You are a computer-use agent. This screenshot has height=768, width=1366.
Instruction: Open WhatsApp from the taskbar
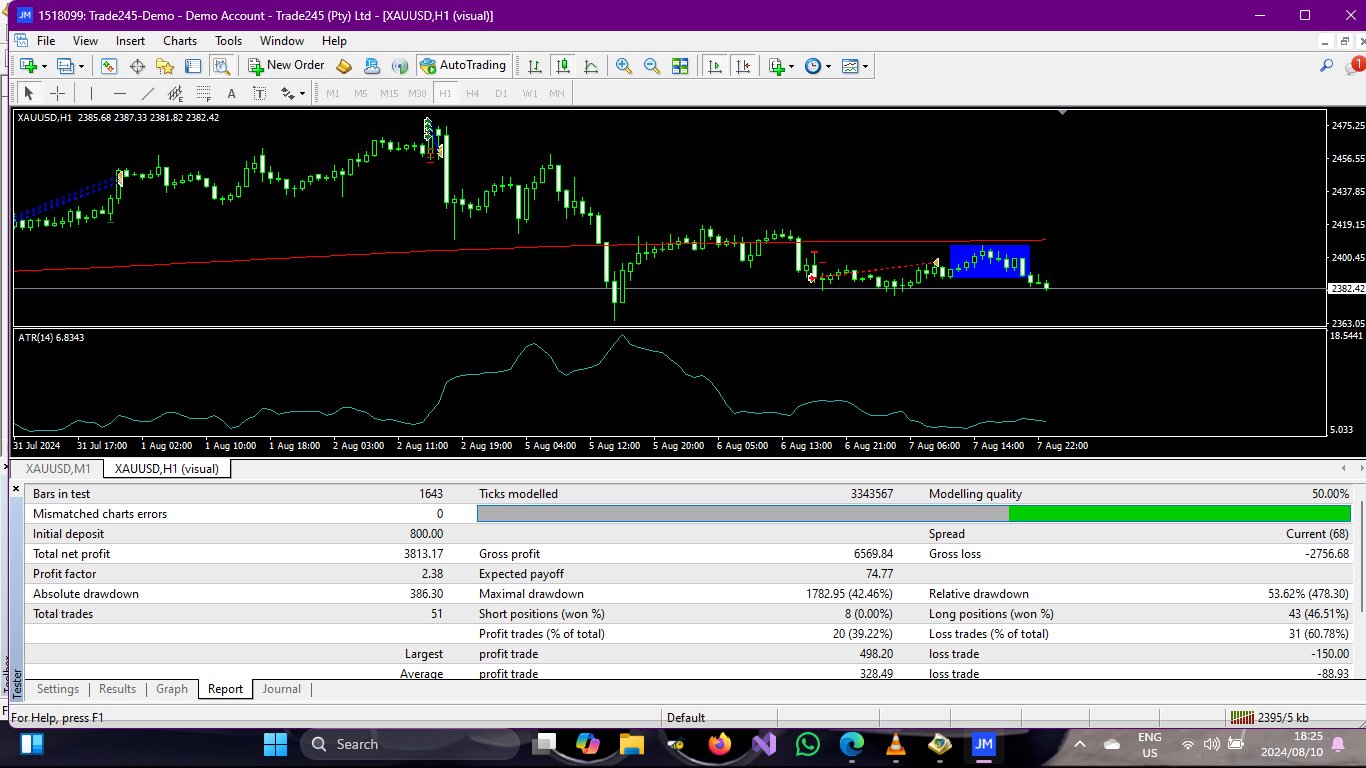[807, 744]
